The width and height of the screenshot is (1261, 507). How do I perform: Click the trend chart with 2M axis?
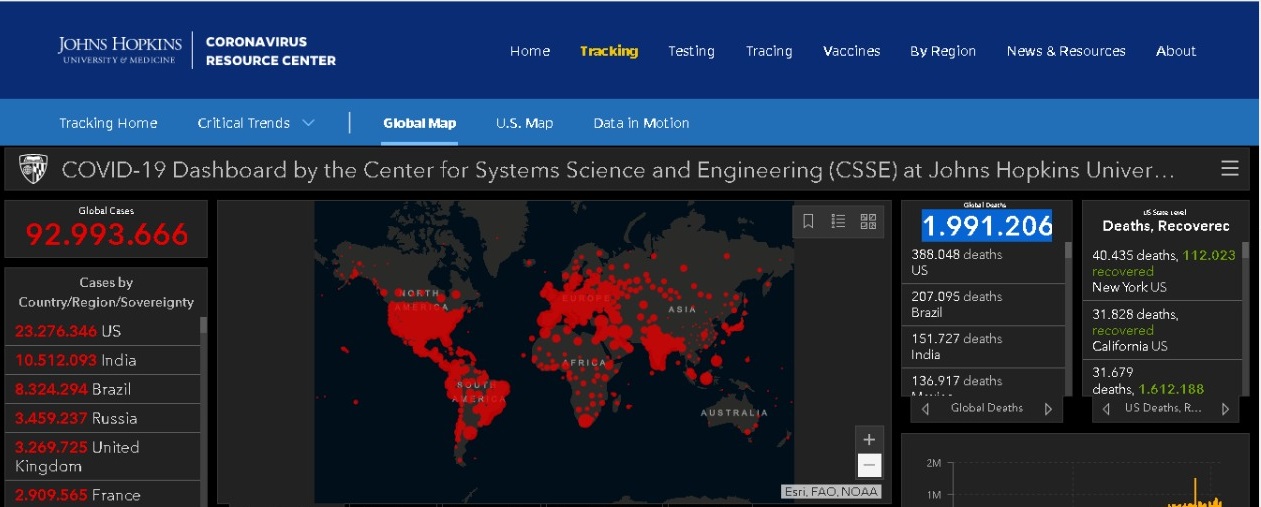pyautogui.click(x=1076, y=470)
